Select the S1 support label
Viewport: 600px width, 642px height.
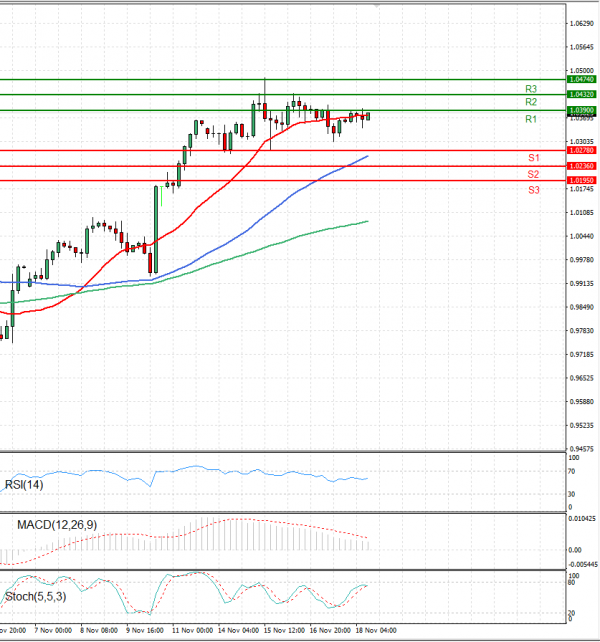tap(534, 158)
